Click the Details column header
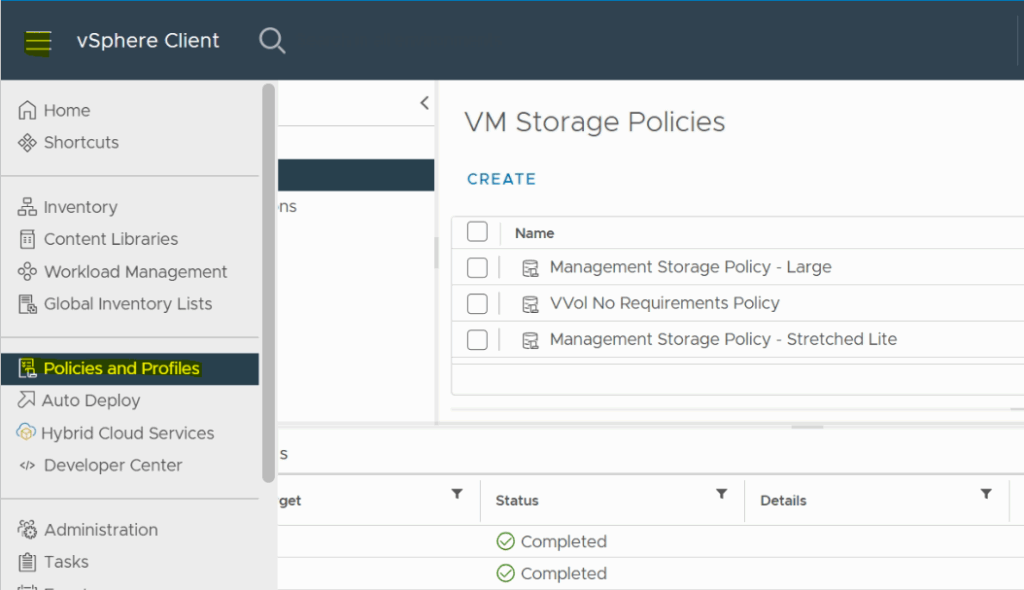The image size is (1024, 590). (783, 500)
